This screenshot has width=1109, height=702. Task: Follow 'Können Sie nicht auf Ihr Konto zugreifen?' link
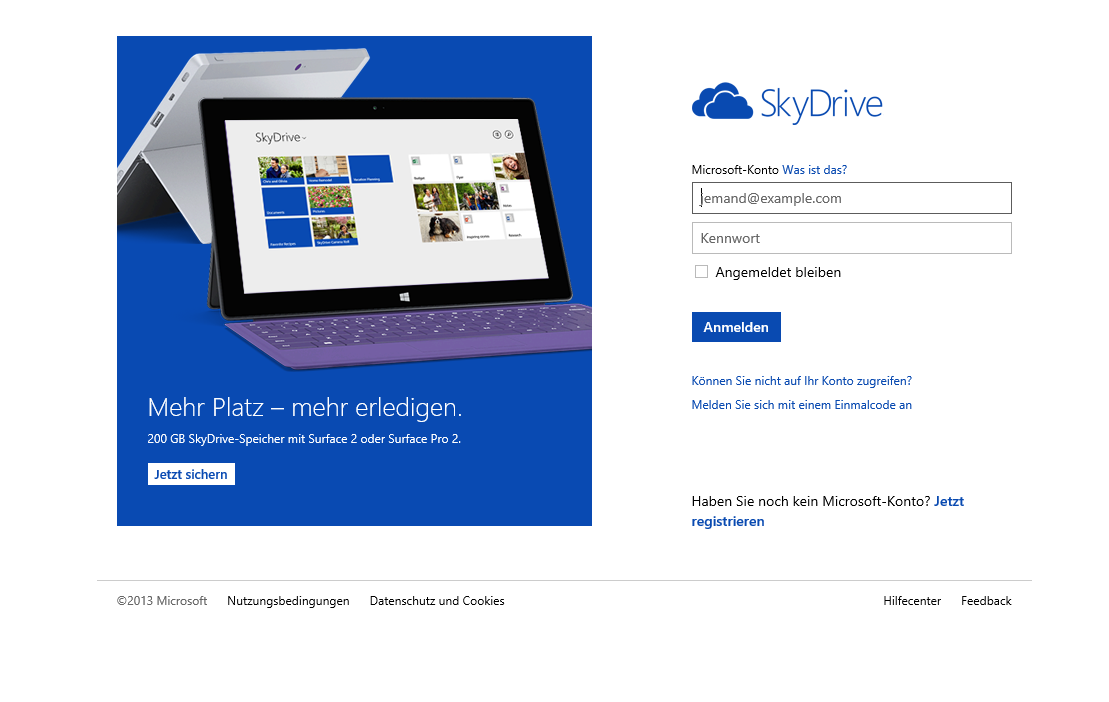[x=801, y=381]
